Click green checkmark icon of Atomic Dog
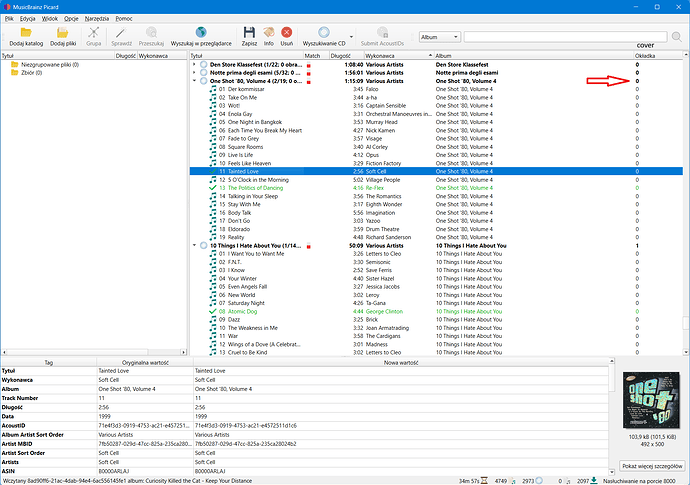Screen dimensions: 690x485 click(213, 312)
